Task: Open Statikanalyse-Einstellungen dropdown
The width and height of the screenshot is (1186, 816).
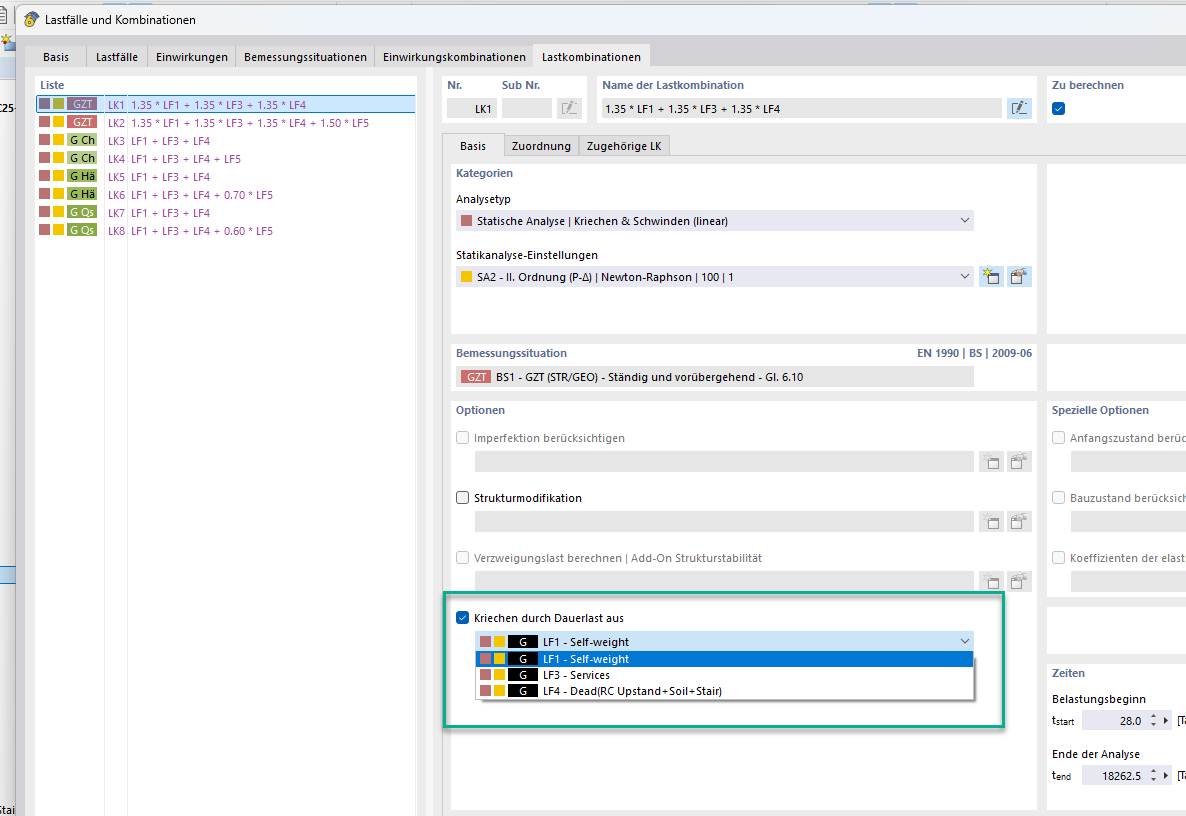Action: tap(715, 277)
